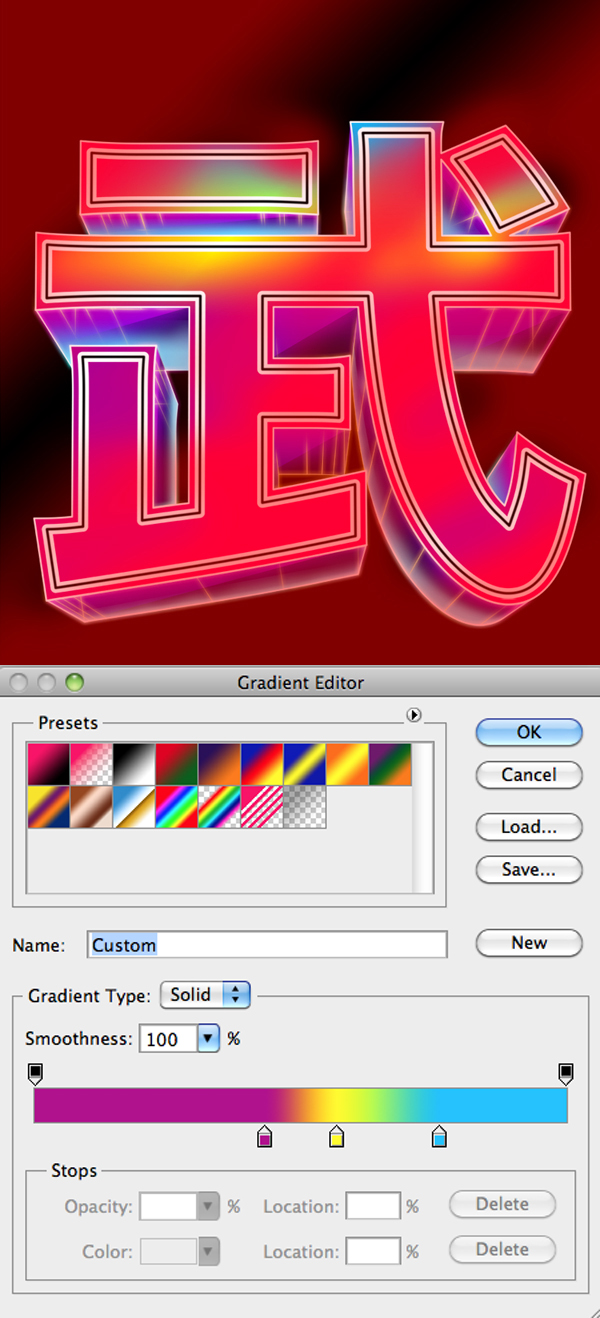Select the pink transparent stripes gradient preset
Image resolution: width=600 pixels, height=1318 pixels.
pos(262,807)
